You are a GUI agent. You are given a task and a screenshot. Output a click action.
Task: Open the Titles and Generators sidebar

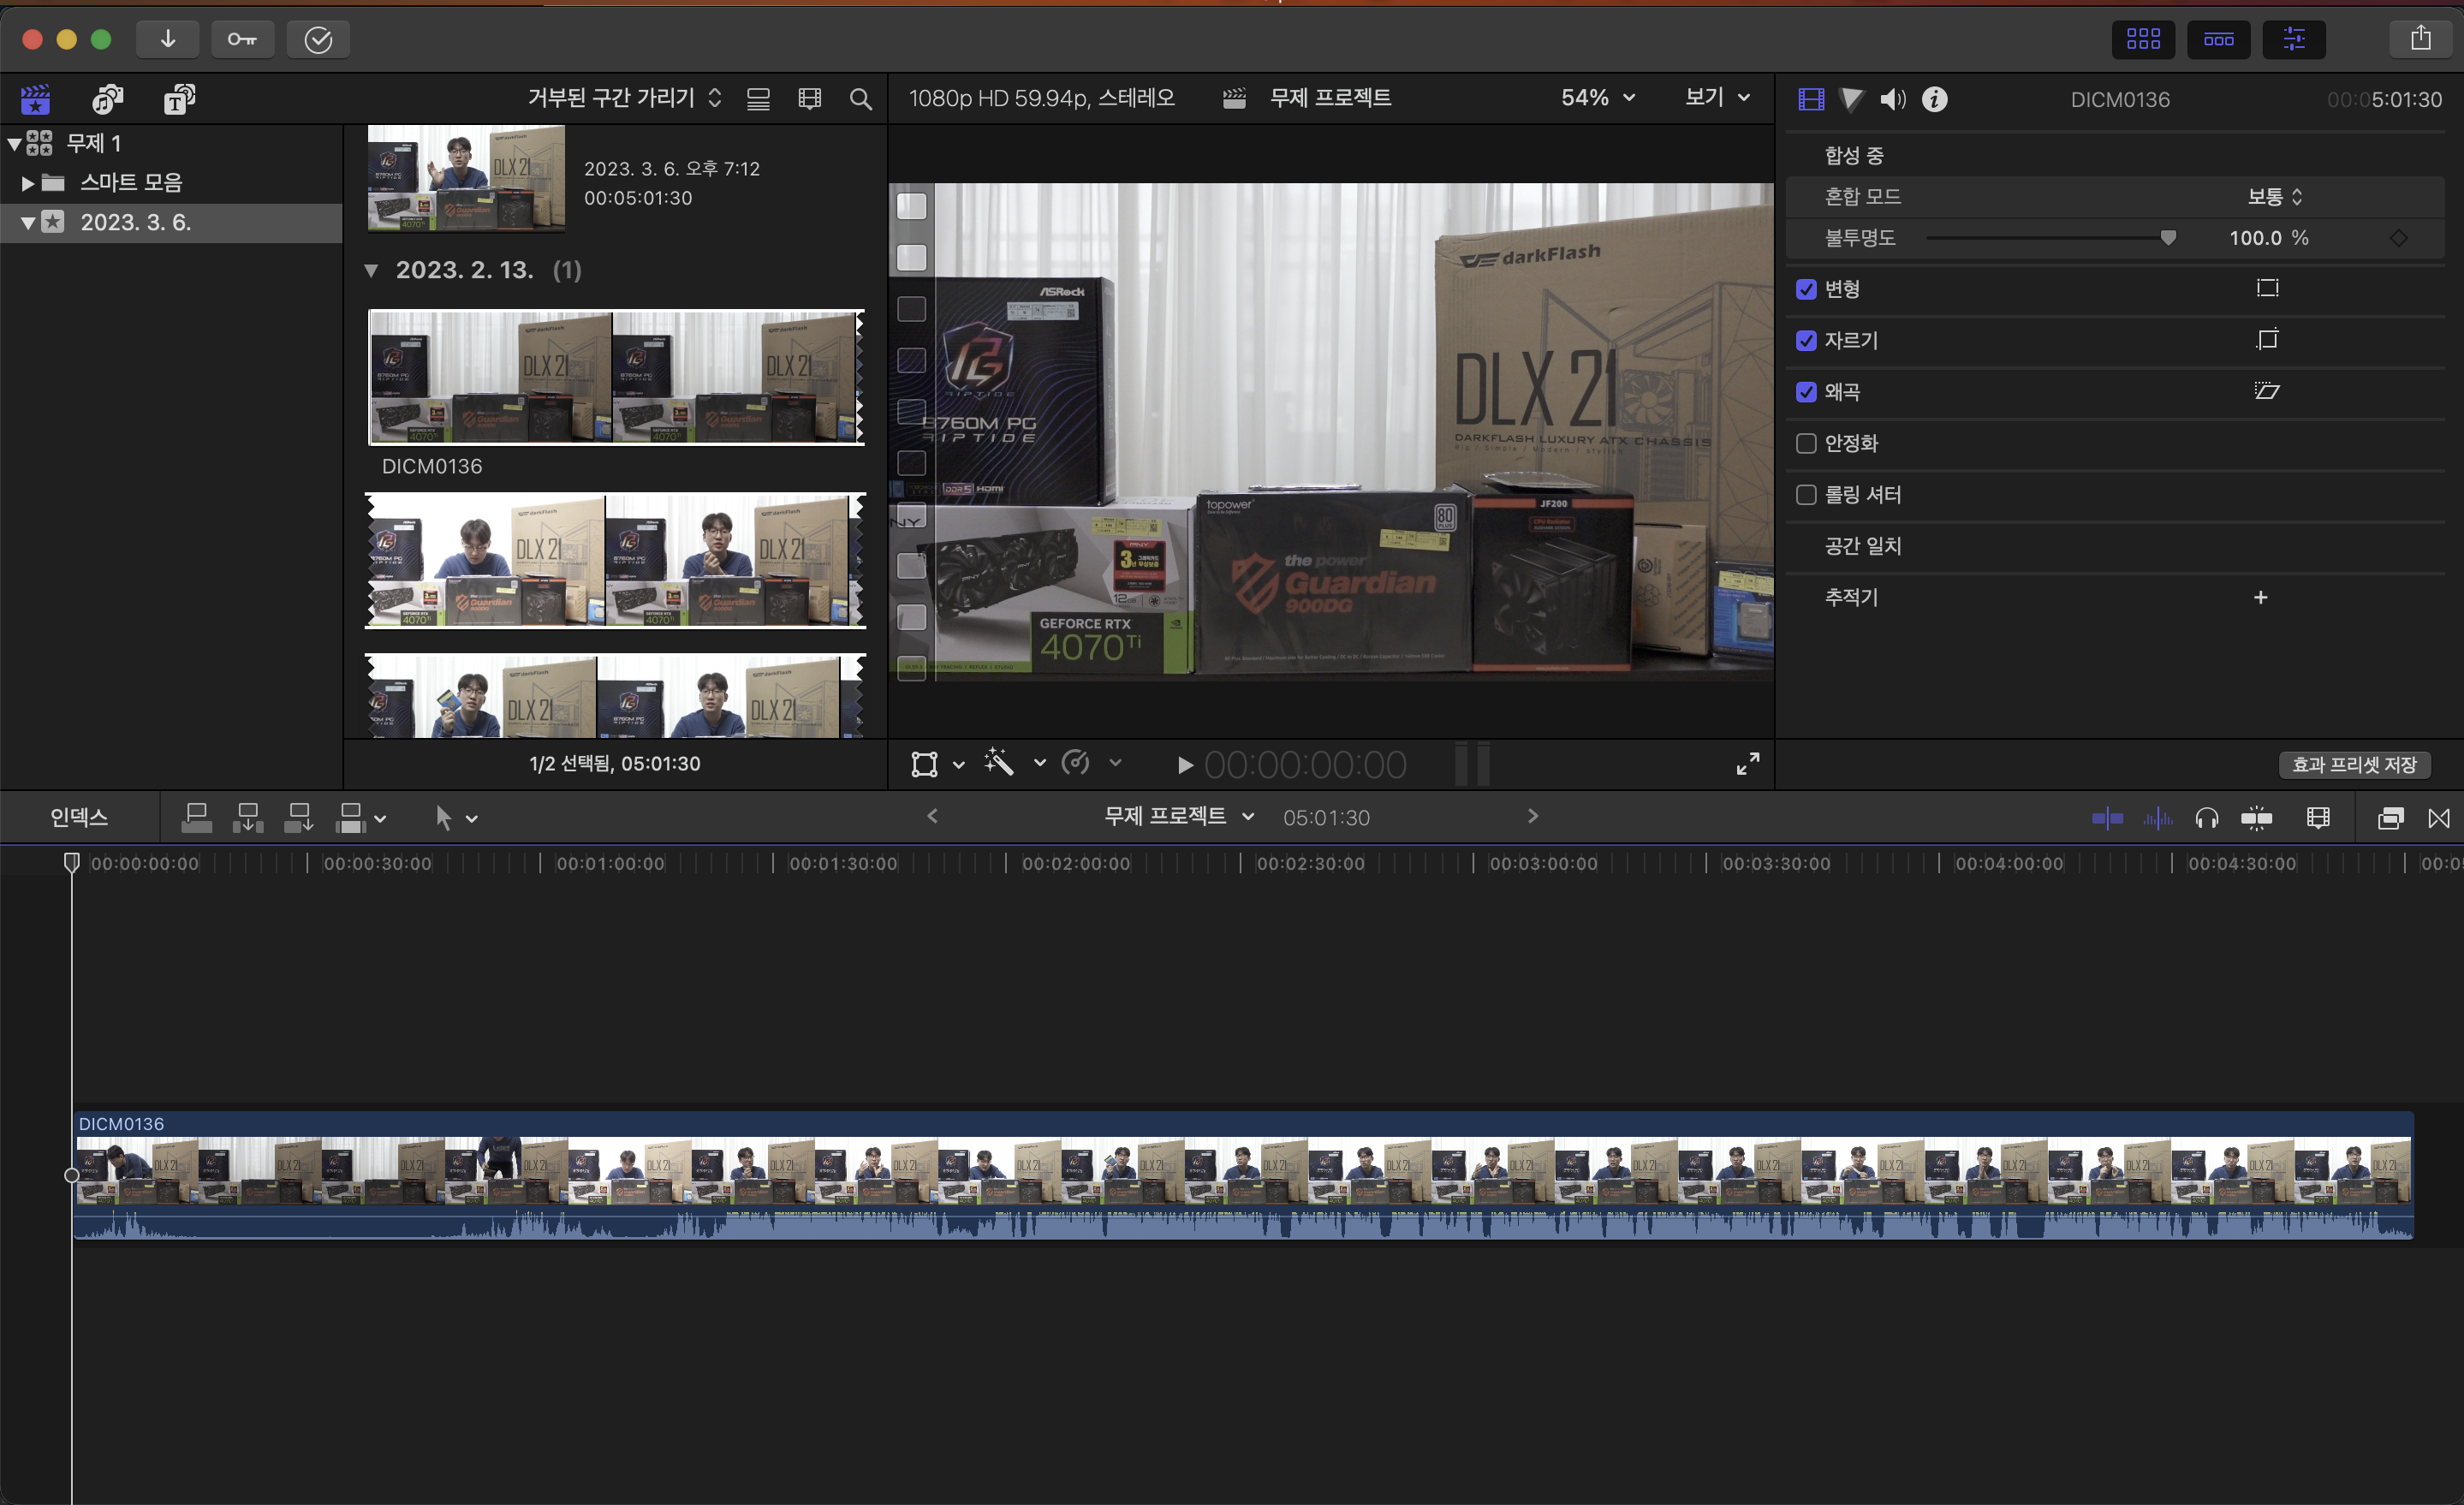(x=179, y=98)
